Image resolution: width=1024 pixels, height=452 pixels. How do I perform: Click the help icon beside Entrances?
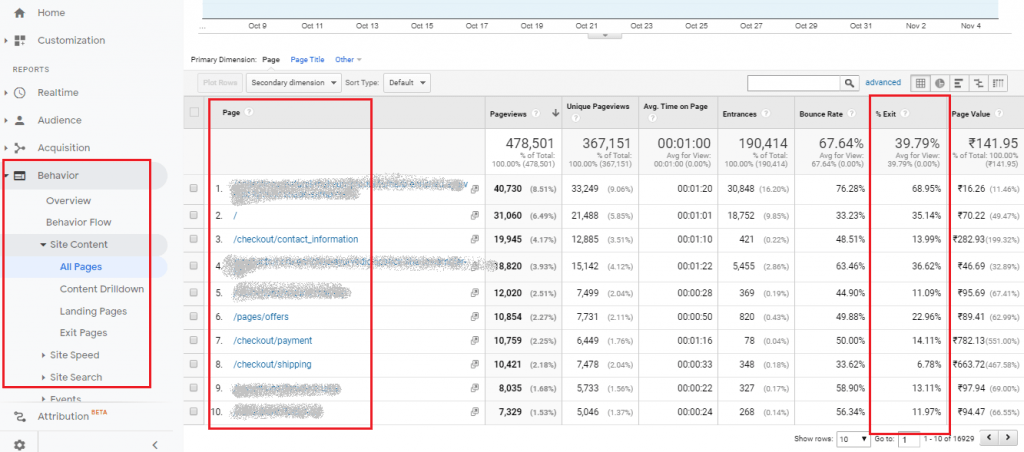coord(765,114)
